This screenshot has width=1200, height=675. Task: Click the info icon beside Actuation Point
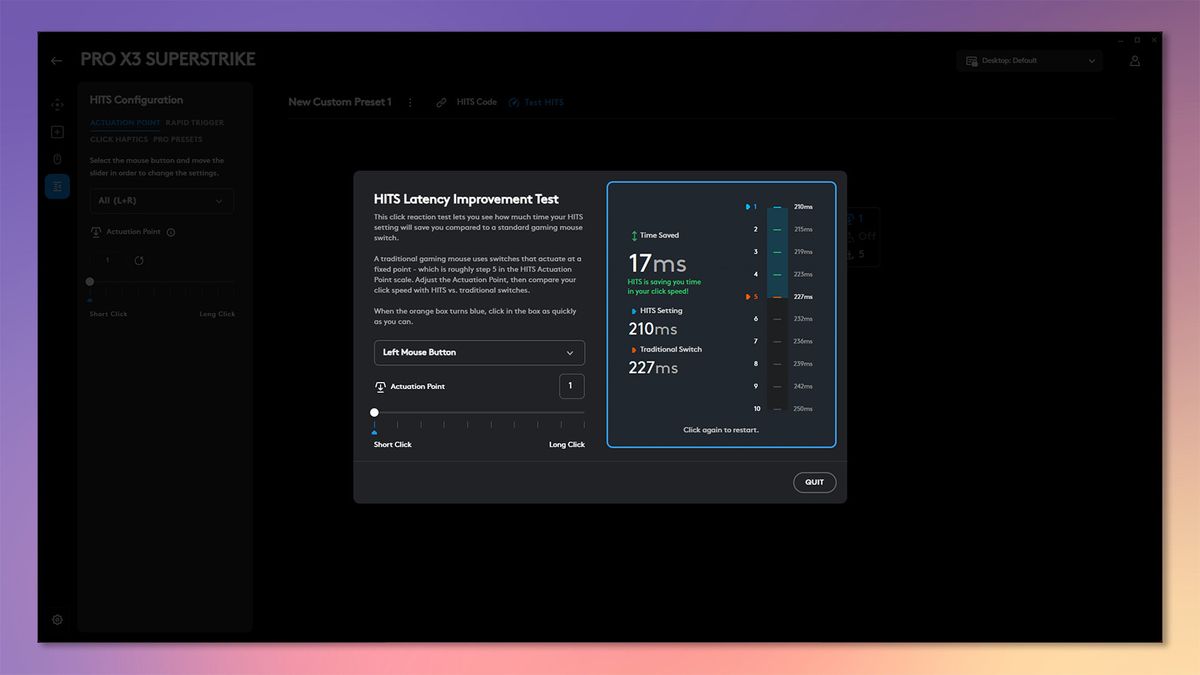point(171,232)
